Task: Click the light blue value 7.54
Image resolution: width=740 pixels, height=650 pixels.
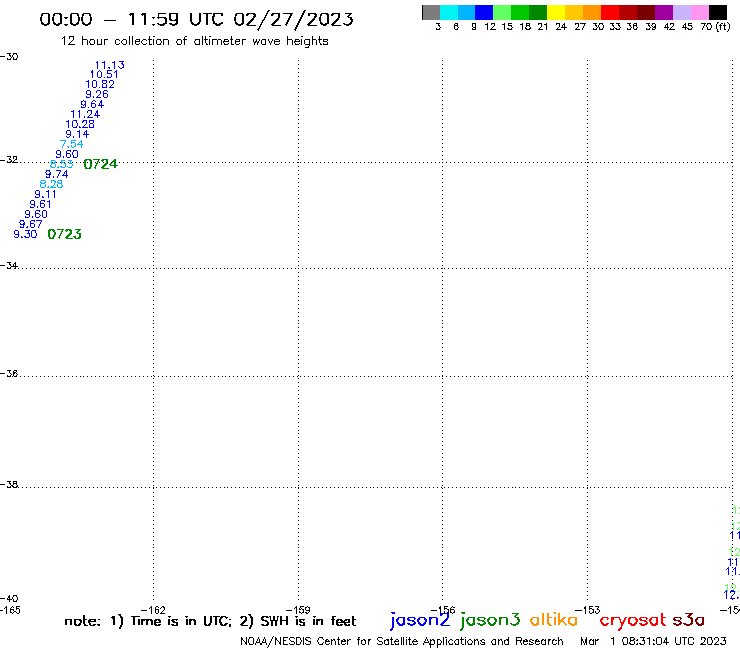Action: (x=72, y=144)
